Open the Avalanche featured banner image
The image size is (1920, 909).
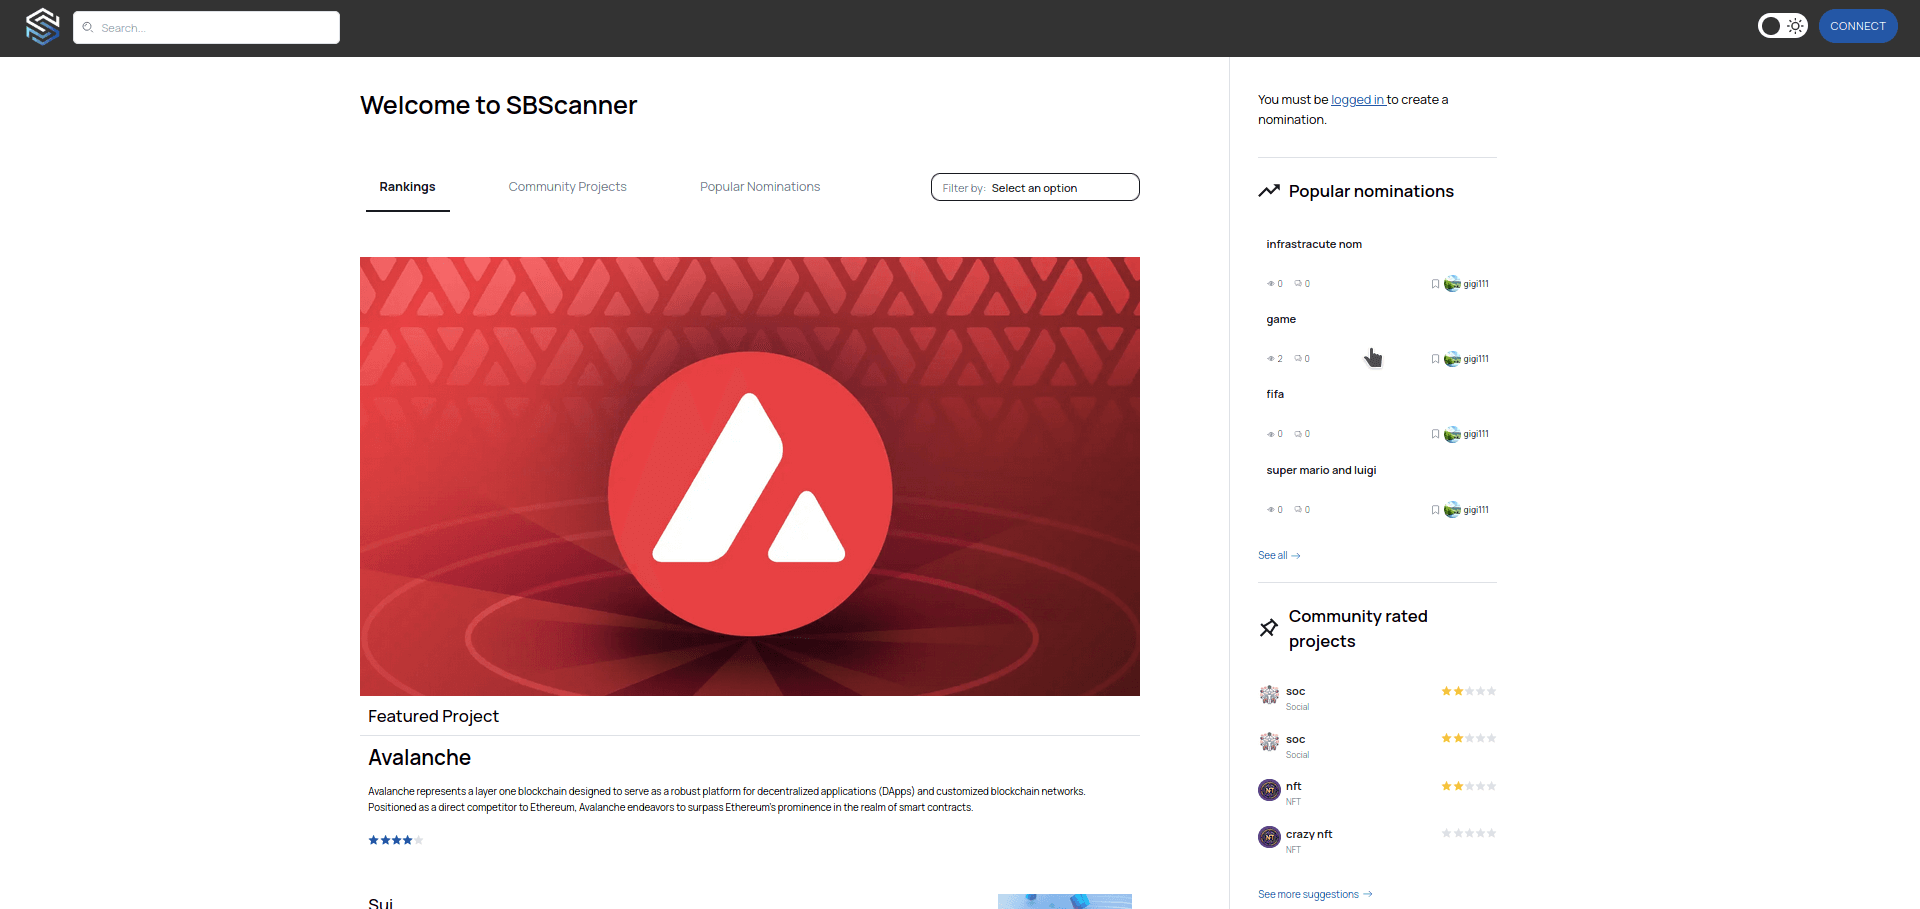tap(750, 476)
